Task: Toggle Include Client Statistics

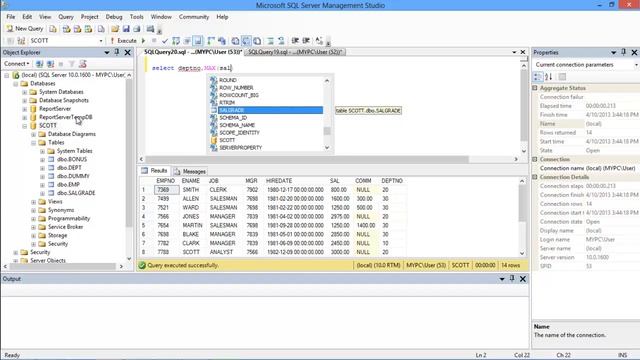Action: coord(222,40)
